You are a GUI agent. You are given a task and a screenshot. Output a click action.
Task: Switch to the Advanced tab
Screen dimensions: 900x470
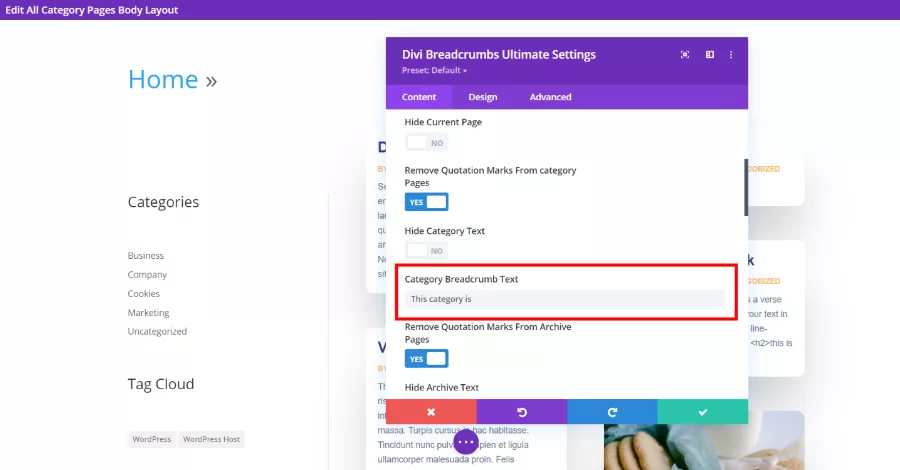click(x=550, y=97)
